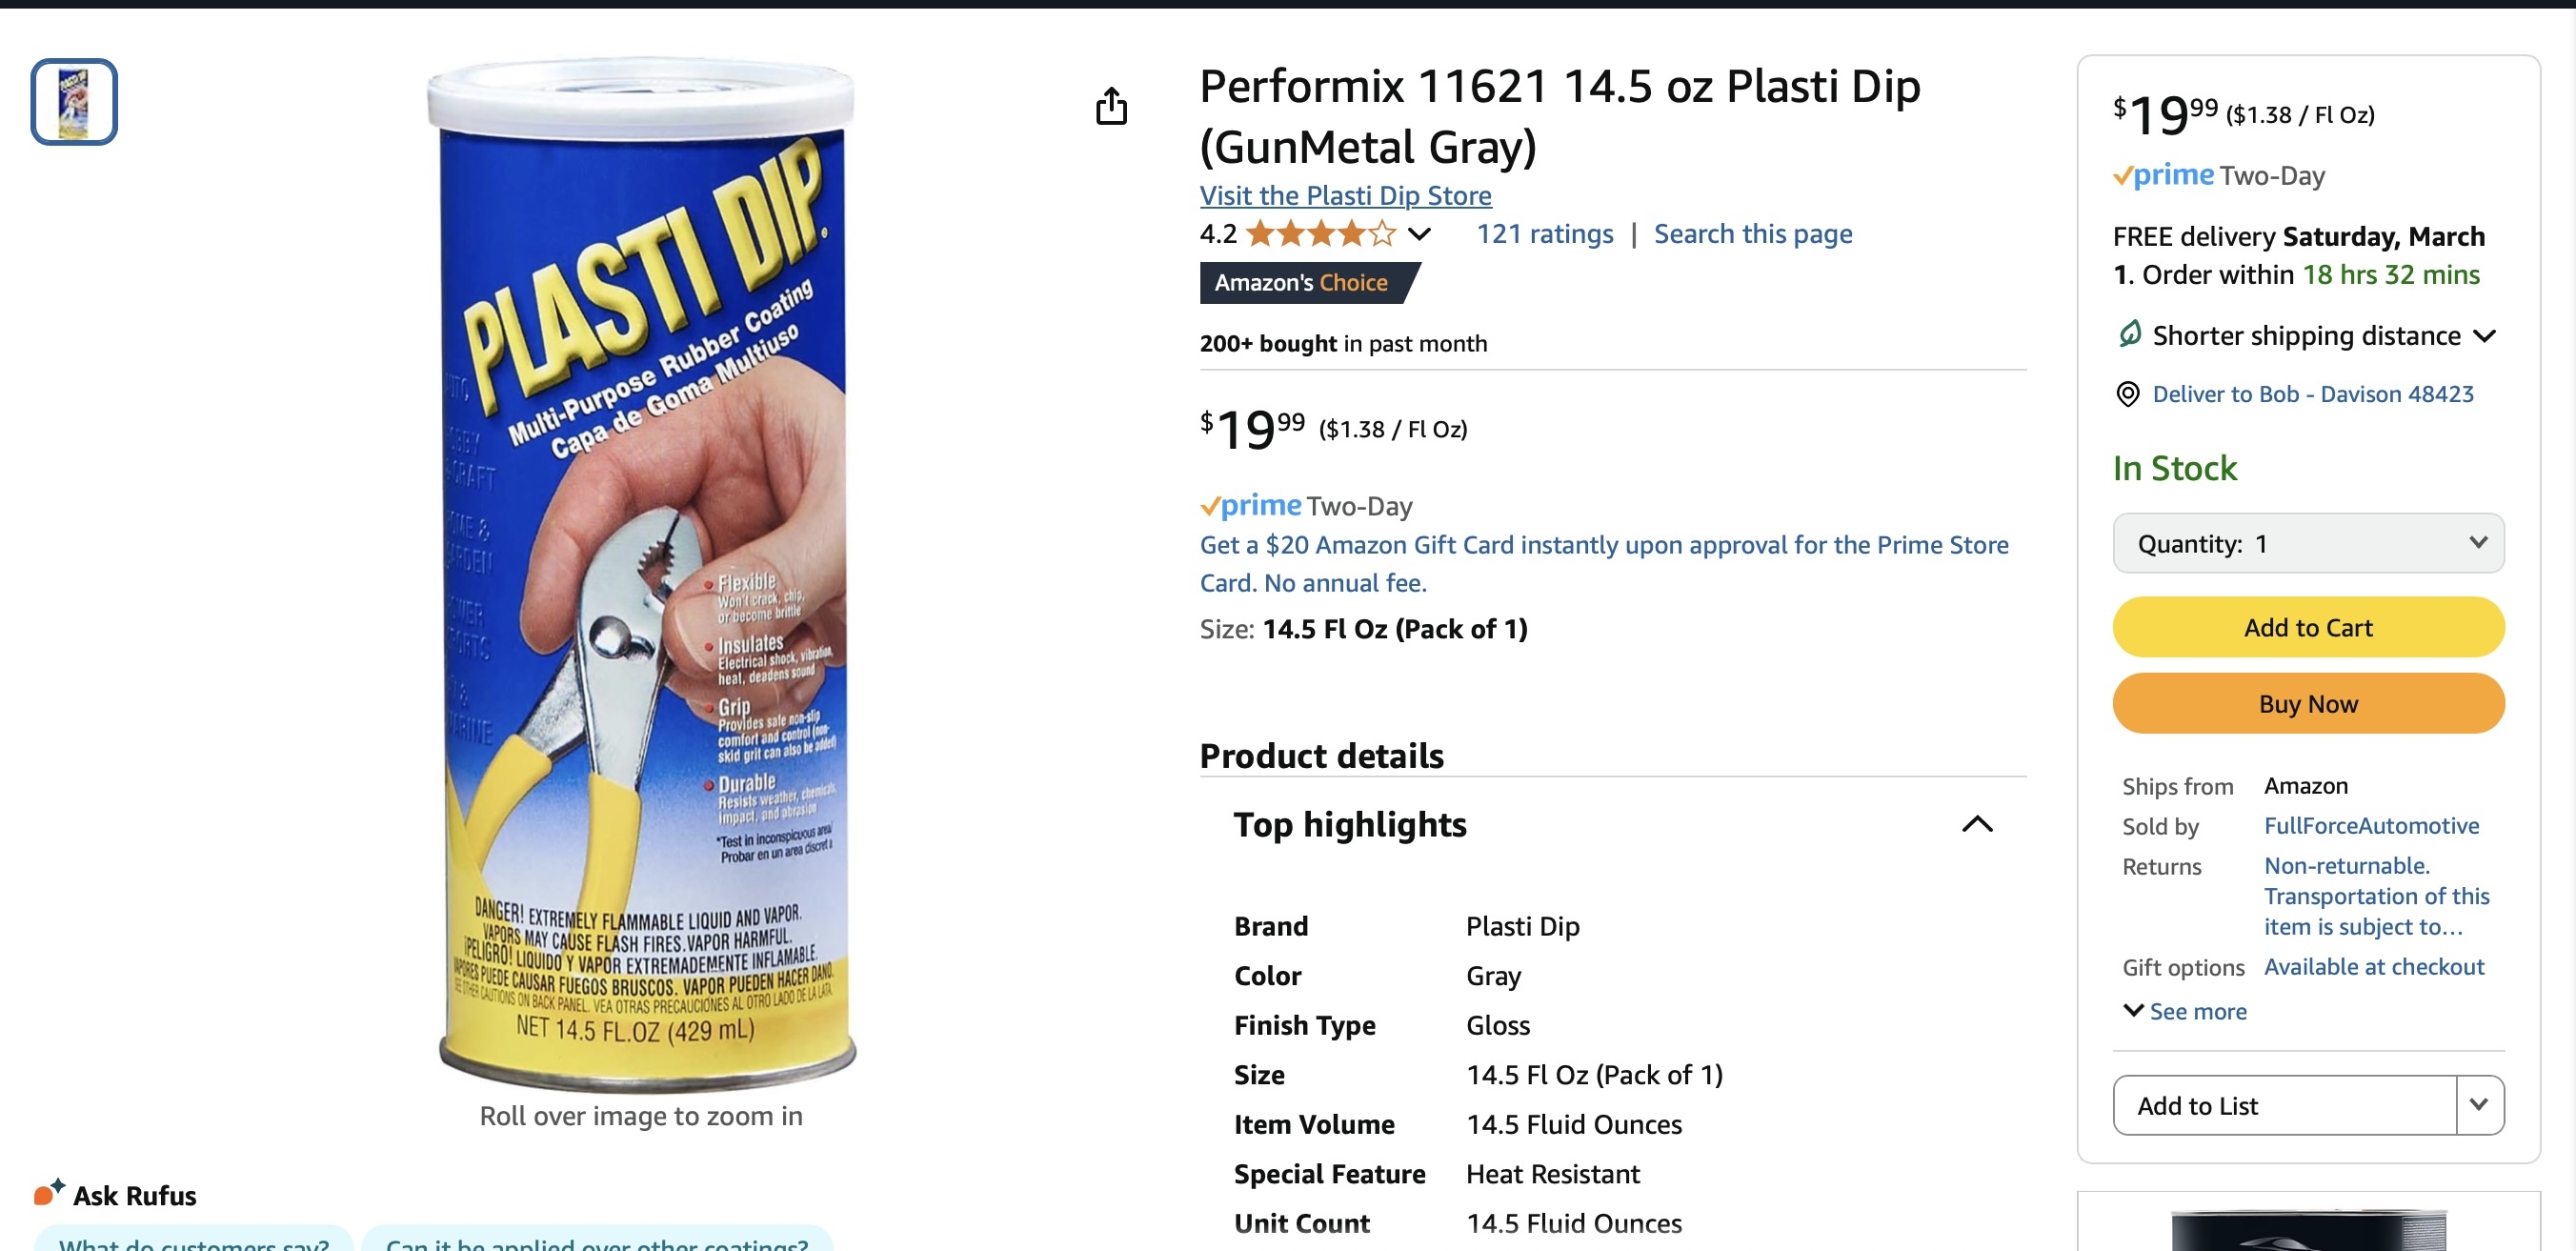2576x1251 pixels.
Task: Click the Buy Now button
Action: point(2307,704)
